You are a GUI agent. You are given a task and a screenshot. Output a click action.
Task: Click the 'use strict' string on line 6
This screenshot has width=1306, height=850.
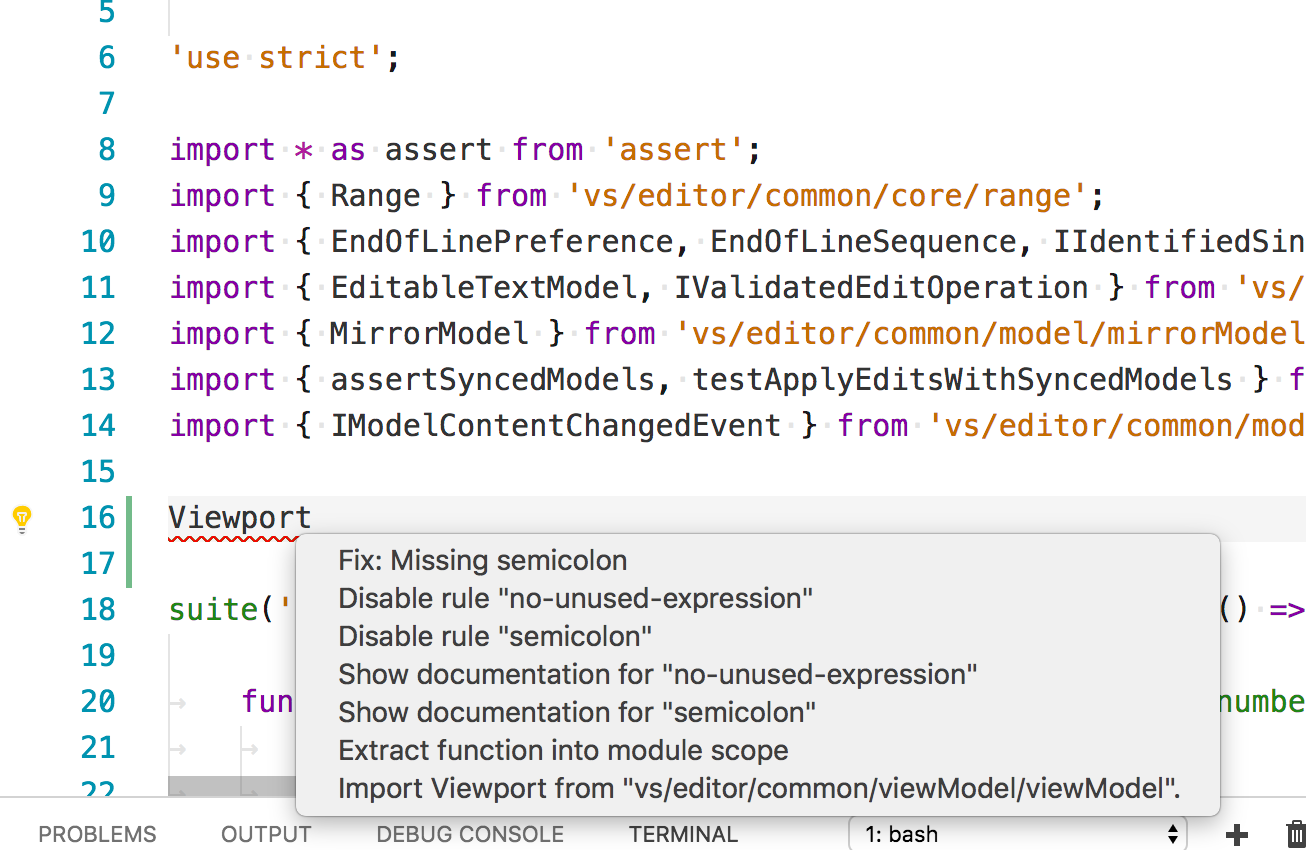tap(281, 57)
